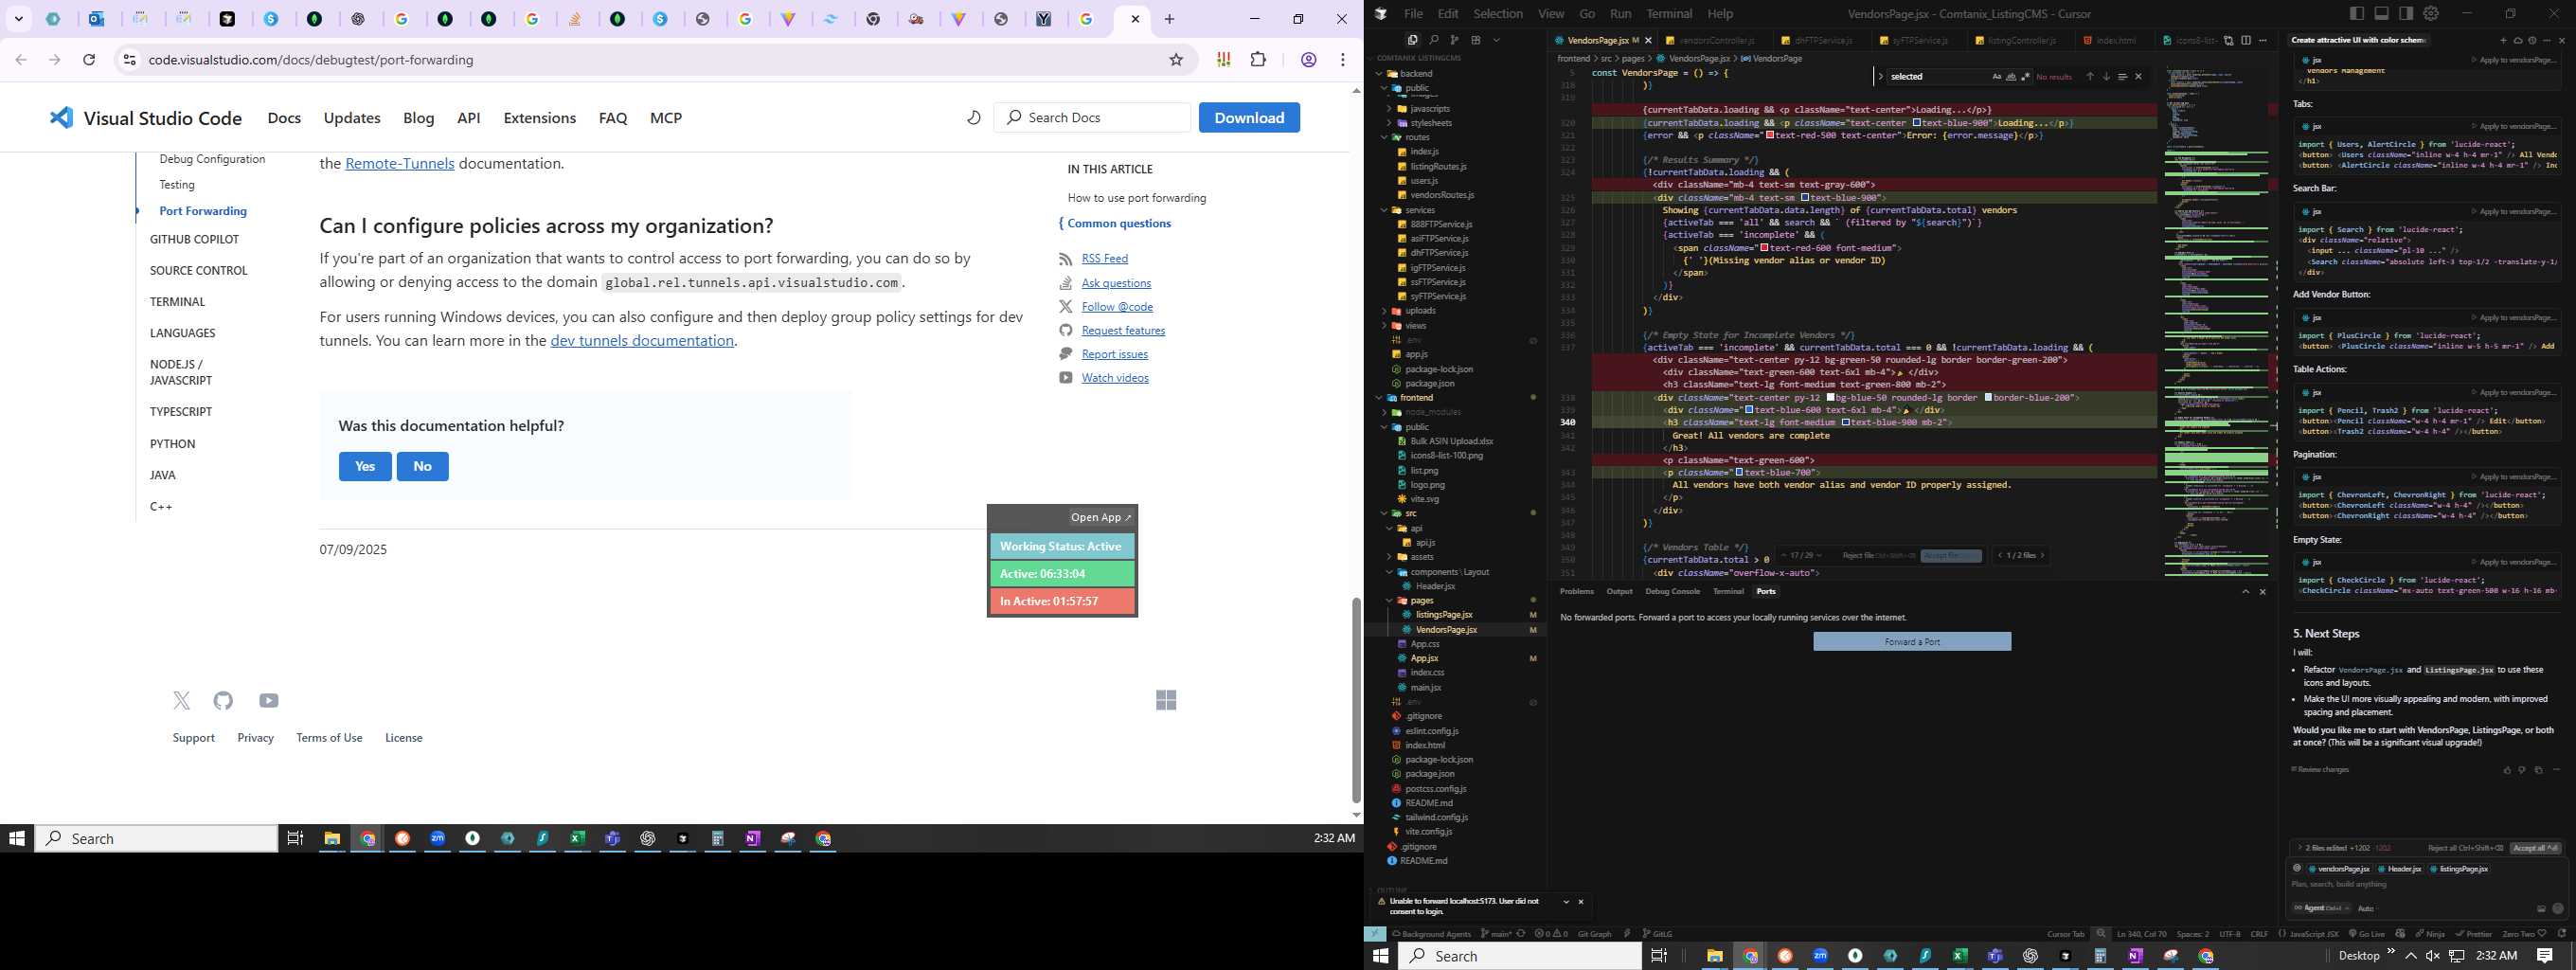This screenshot has height=970, width=2576.
Task: Collapse the backend folder in explorer
Action: (x=1380, y=73)
